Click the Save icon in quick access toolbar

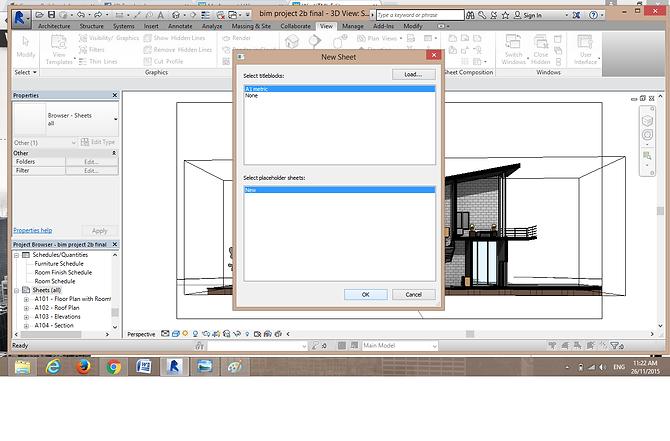pyautogui.click(x=51, y=15)
